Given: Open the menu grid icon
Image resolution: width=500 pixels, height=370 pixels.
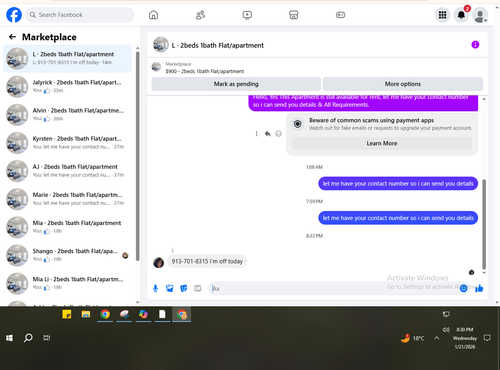Looking at the screenshot, I should pos(442,15).
